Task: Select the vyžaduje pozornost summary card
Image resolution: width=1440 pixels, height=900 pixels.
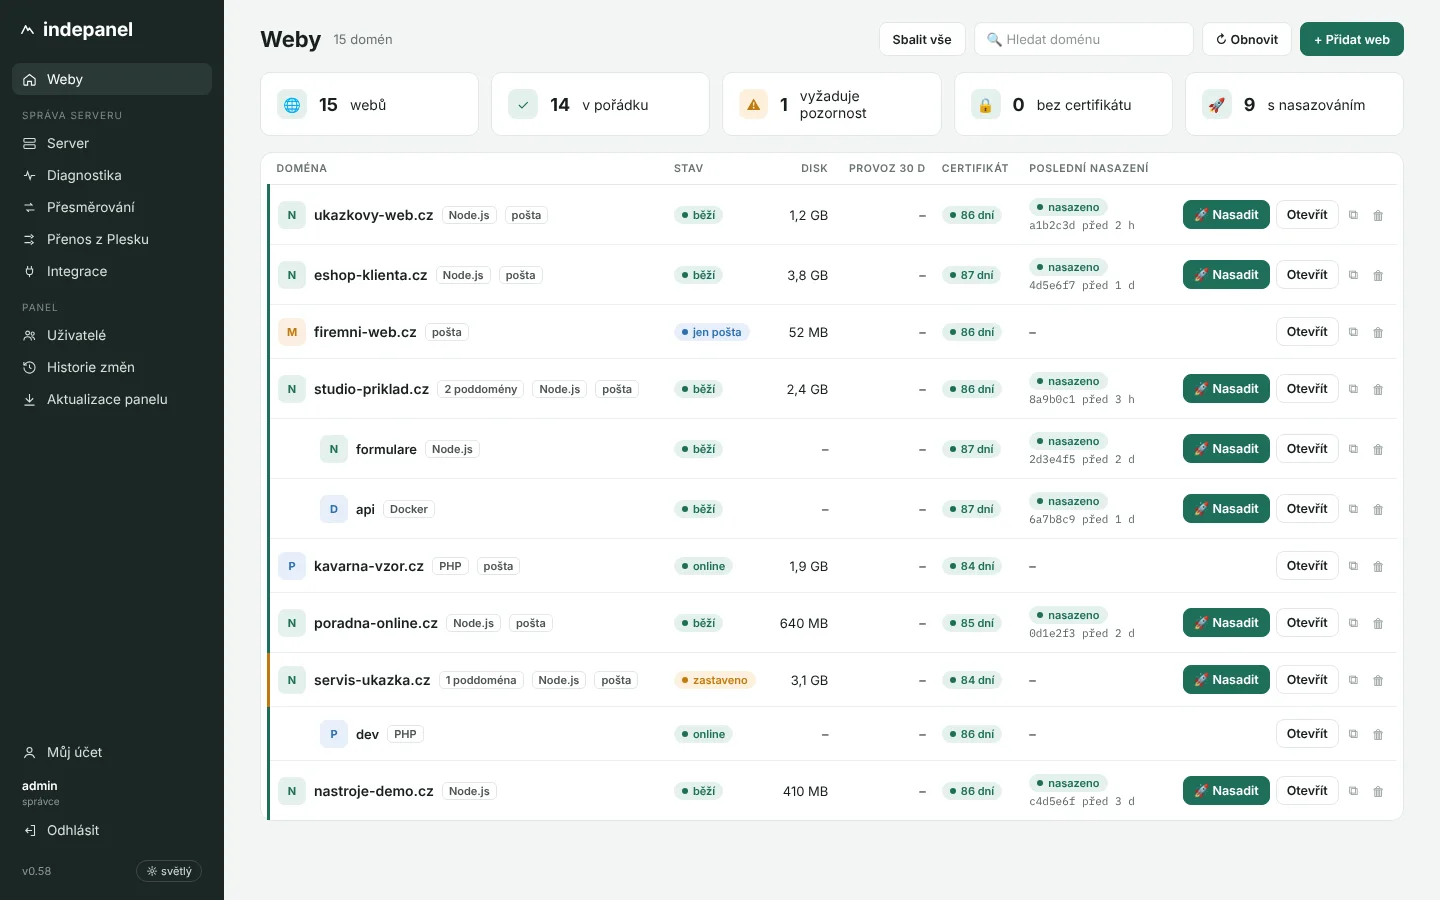Action: pos(832,104)
